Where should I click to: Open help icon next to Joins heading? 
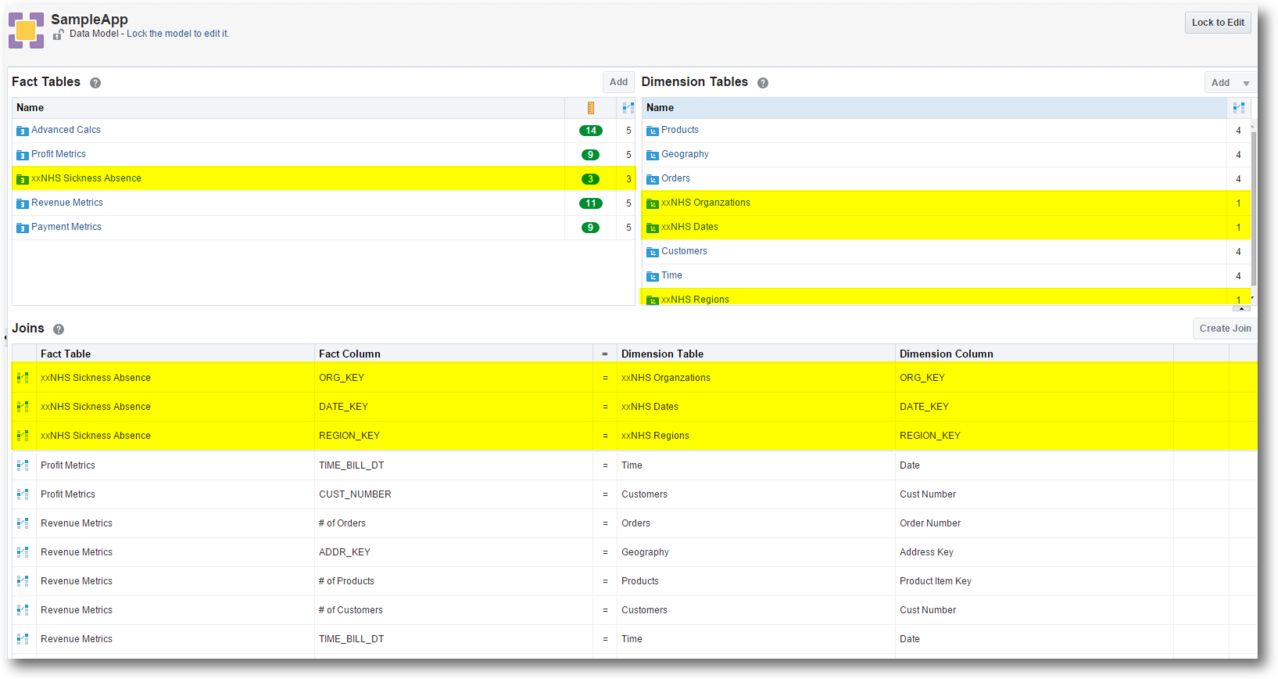click(x=58, y=329)
